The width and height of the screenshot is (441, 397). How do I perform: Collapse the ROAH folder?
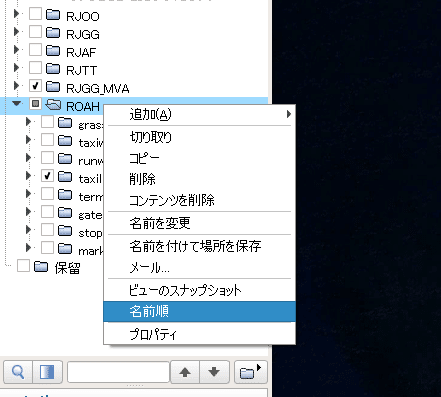[16, 104]
